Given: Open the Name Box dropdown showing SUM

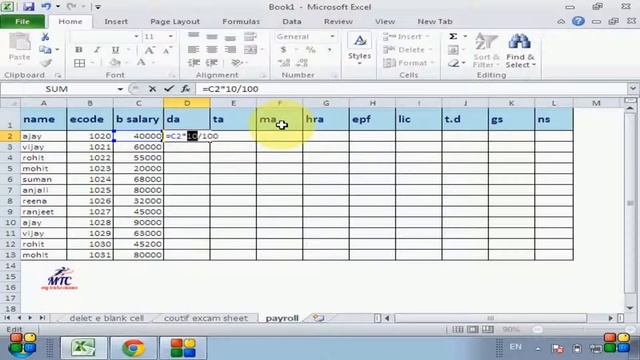Looking at the screenshot, I should (120, 89).
